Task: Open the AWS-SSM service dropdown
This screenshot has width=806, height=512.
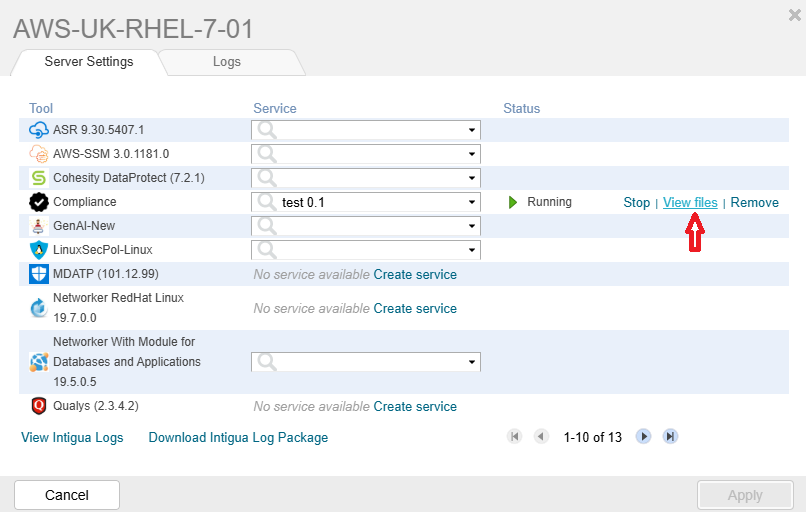Action: click(471, 154)
